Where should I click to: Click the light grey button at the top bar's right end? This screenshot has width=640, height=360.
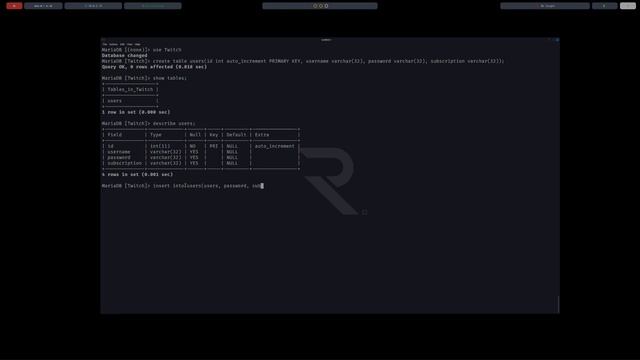click(x=628, y=6)
